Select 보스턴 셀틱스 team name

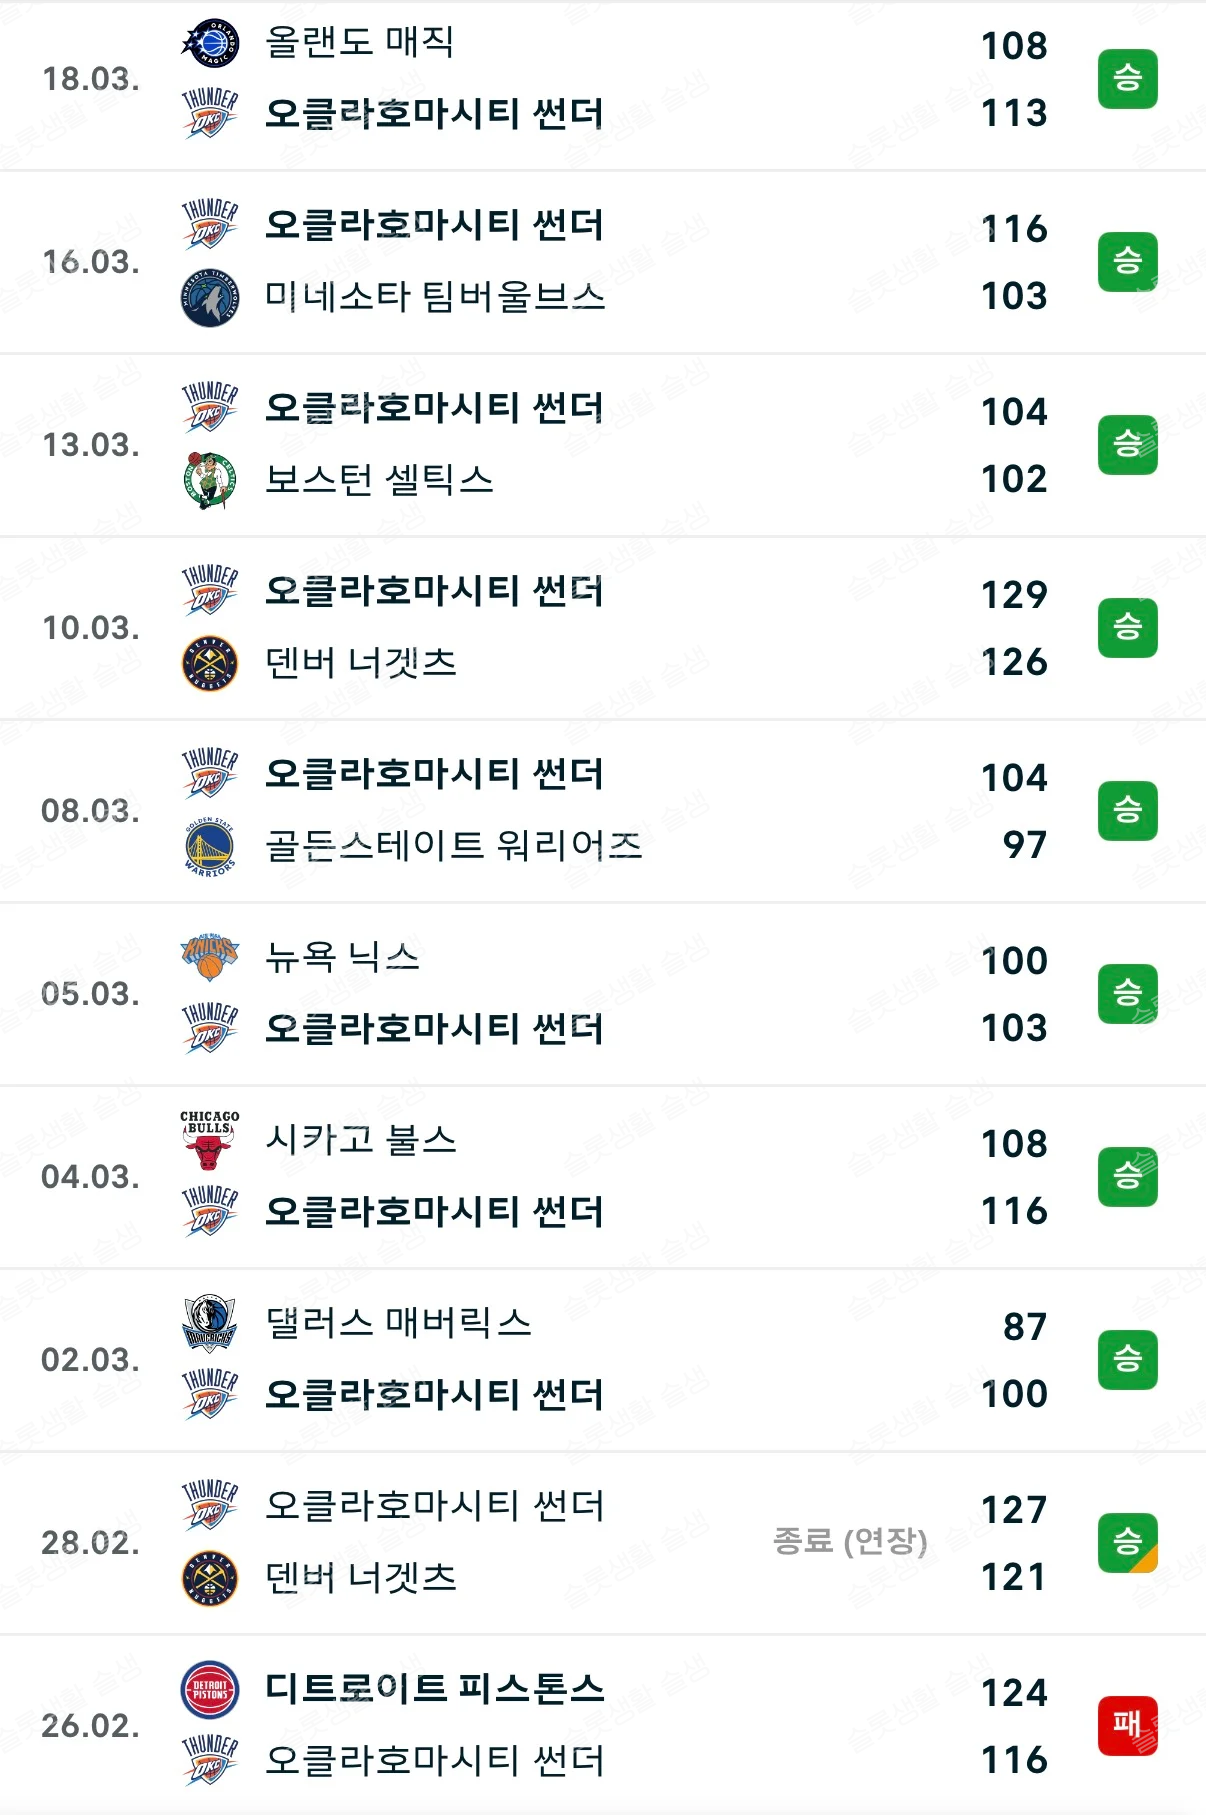379,480
